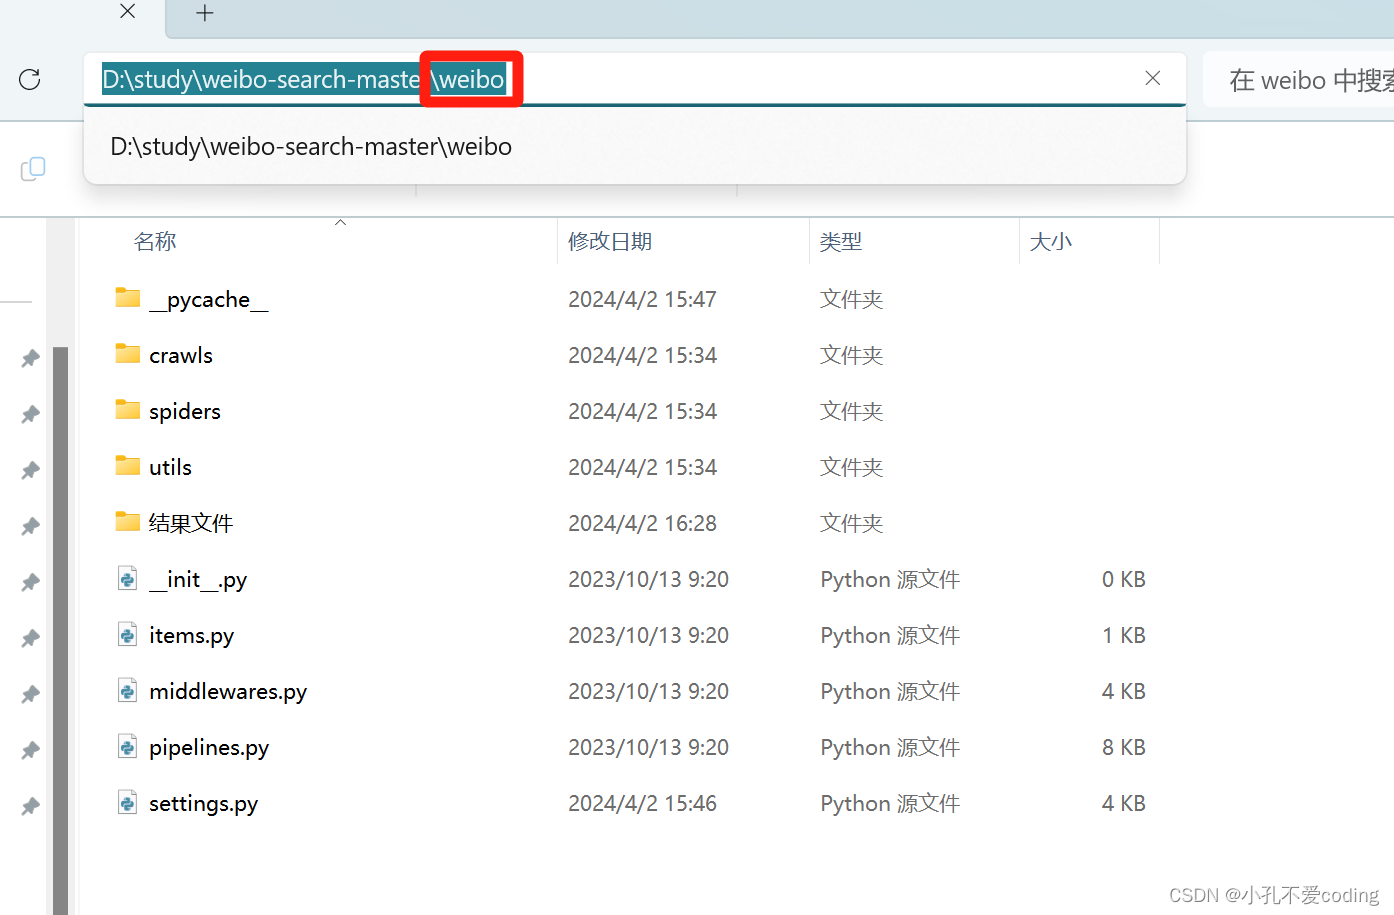The width and height of the screenshot is (1394, 915).
Task: Close the current tab with X
Action: click(128, 11)
